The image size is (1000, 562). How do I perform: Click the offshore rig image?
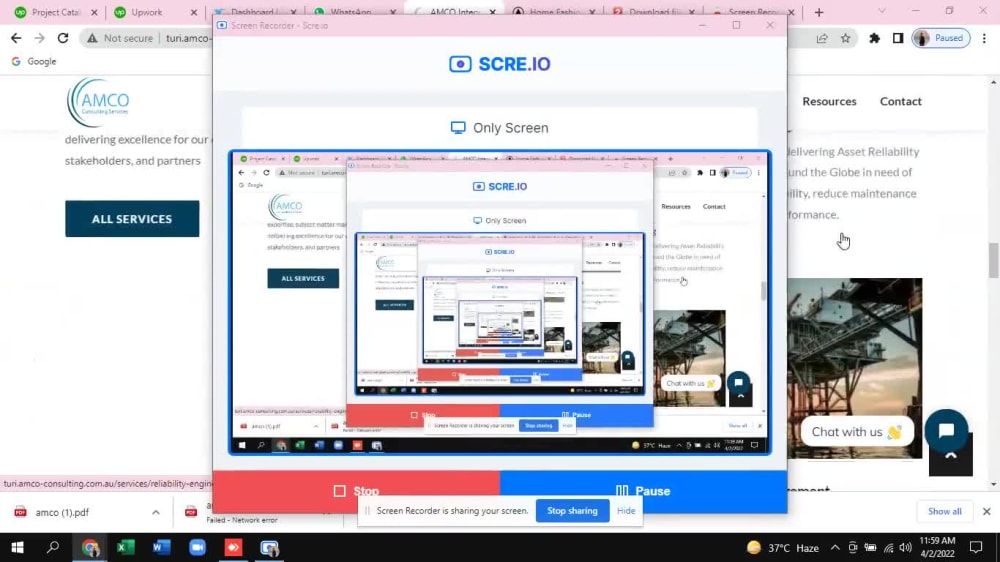click(x=855, y=368)
